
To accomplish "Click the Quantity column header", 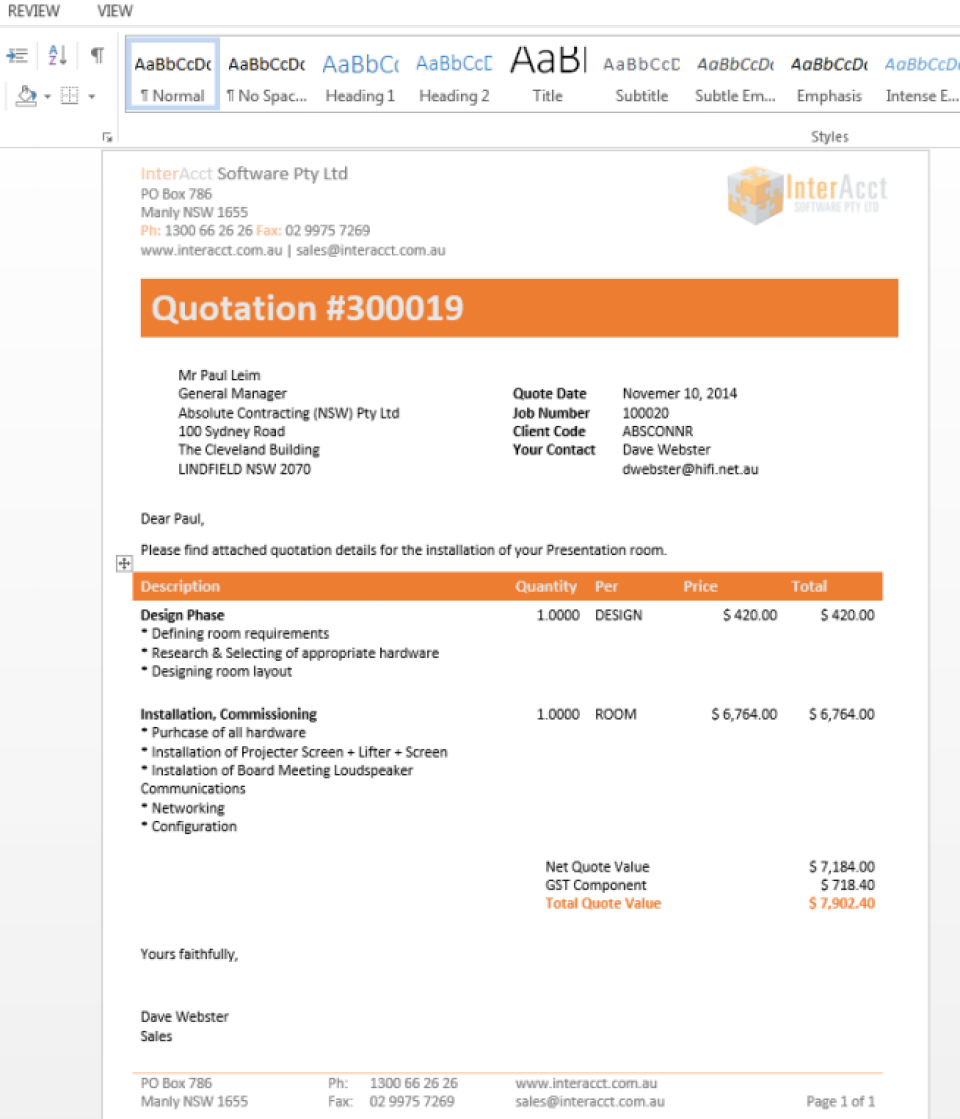I will point(546,587).
